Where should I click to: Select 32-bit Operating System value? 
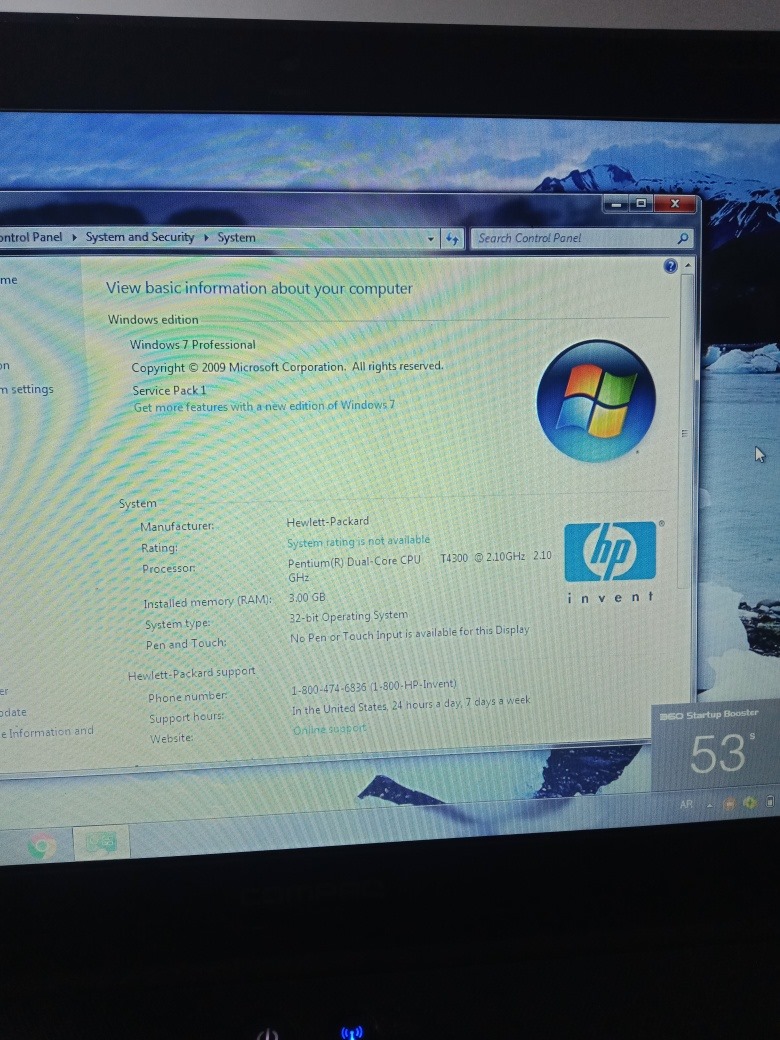pos(348,616)
